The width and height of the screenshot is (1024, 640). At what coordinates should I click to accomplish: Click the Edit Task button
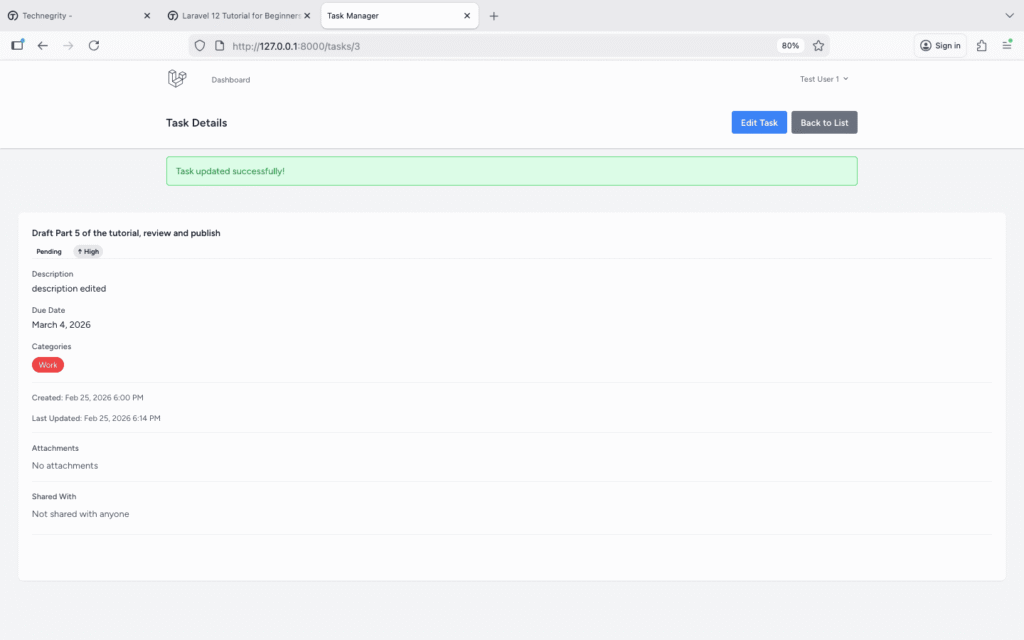click(758, 122)
